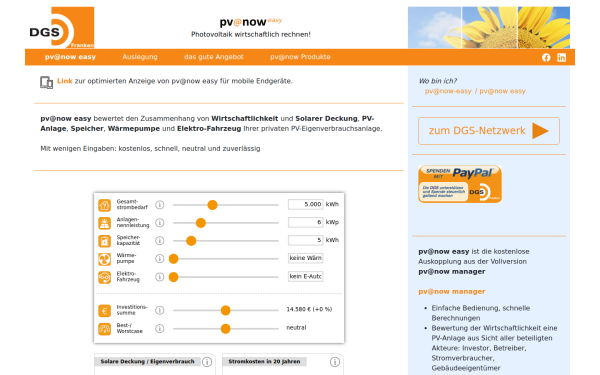Click the pv@now-easy breadcrumb link
This screenshot has height=375, width=600.
coord(448,91)
